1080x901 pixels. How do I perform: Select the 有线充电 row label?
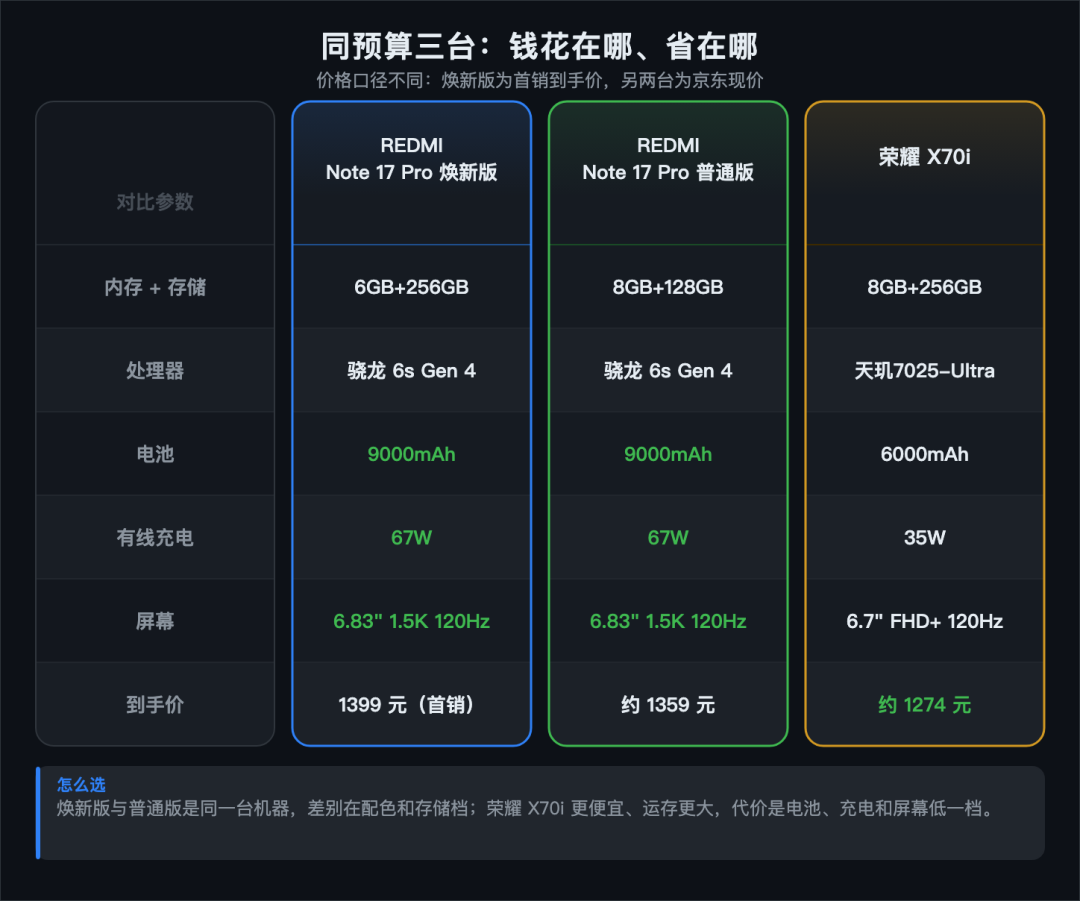point(155,537)
